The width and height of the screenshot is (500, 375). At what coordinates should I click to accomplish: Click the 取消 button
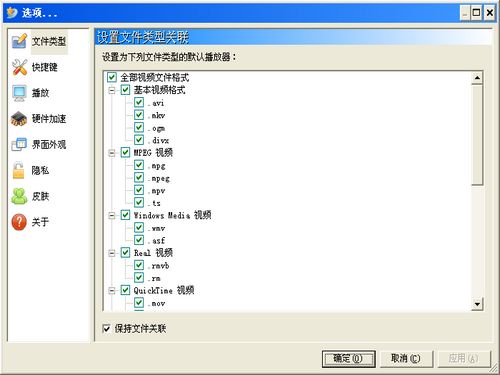(406, 359)
